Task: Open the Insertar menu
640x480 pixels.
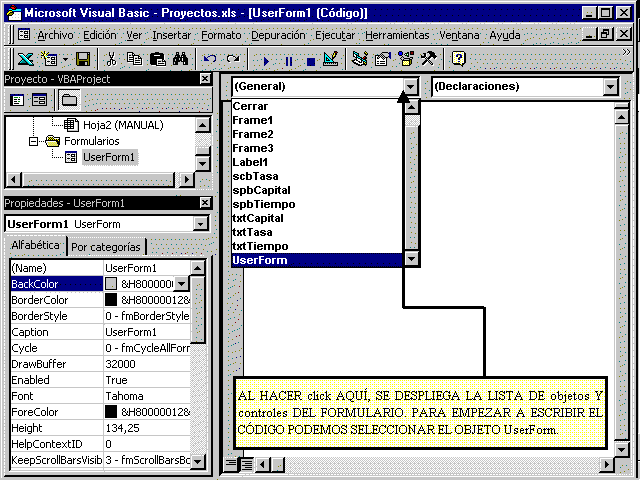Action: point(171,36)
